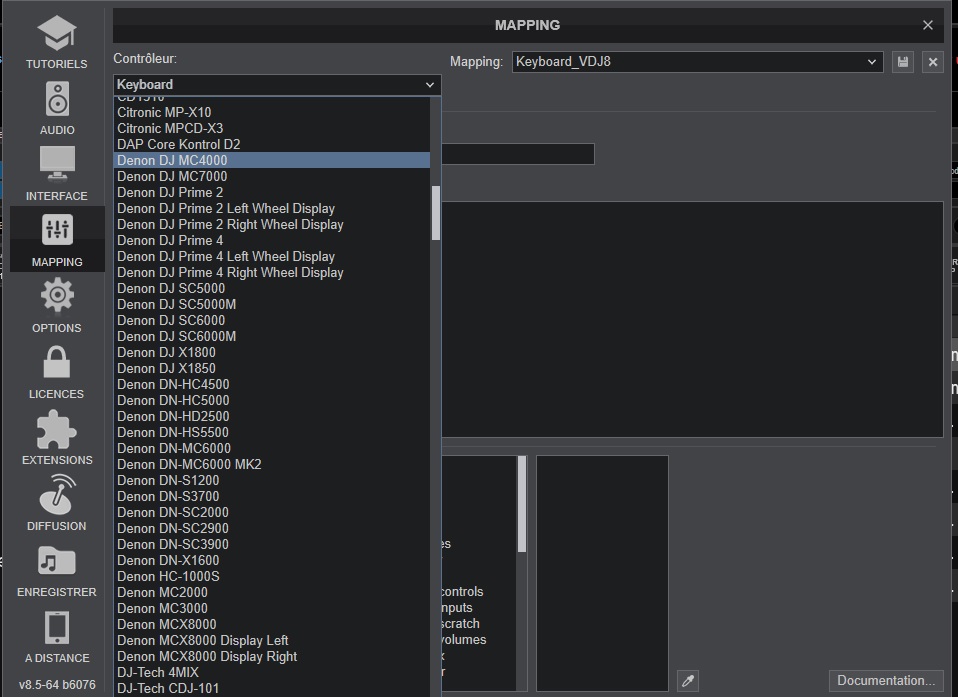Select Denon DJ Prime 2 Left Wheel Display

(x=272, y=208)
